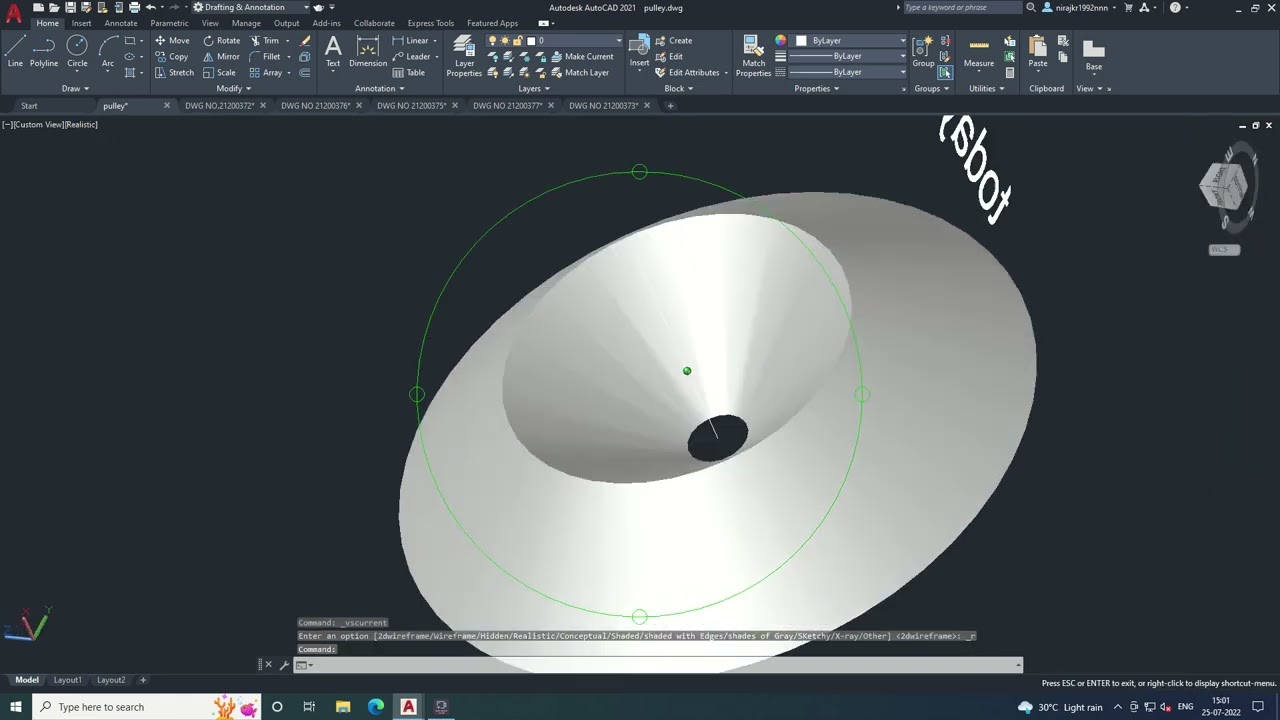The image size is (1280, 720).
Task: Activate the Copy command
Action: pos(172,57)
